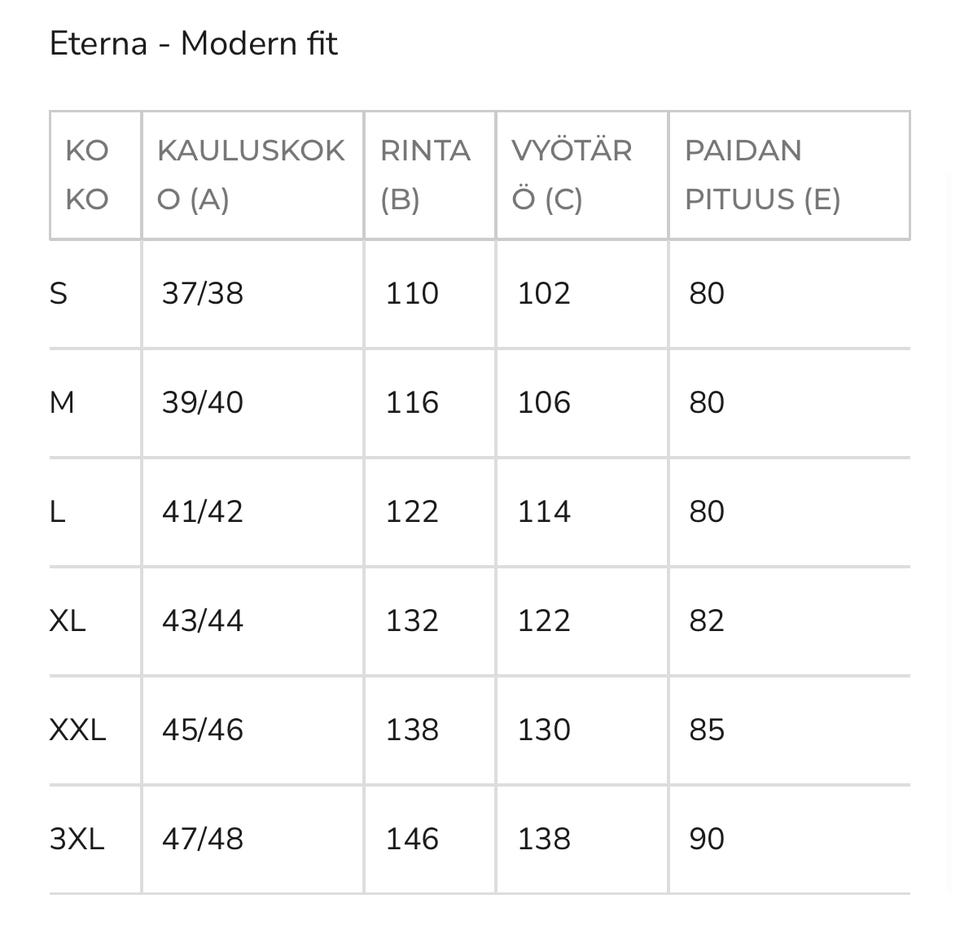This screenshot has width=960, height=925.
Task: Select collar size value 41/42
Action: coord(202,512)
